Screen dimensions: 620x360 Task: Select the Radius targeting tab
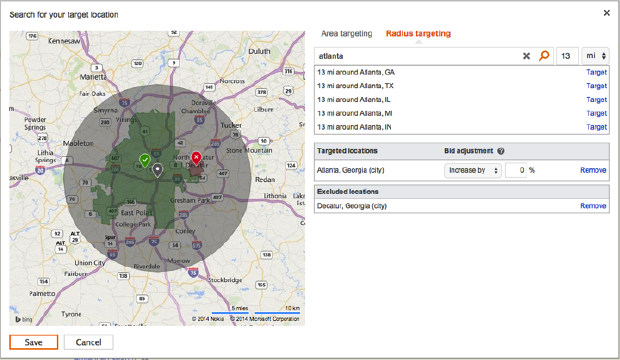pyautogui.click(x=418, y=34)
